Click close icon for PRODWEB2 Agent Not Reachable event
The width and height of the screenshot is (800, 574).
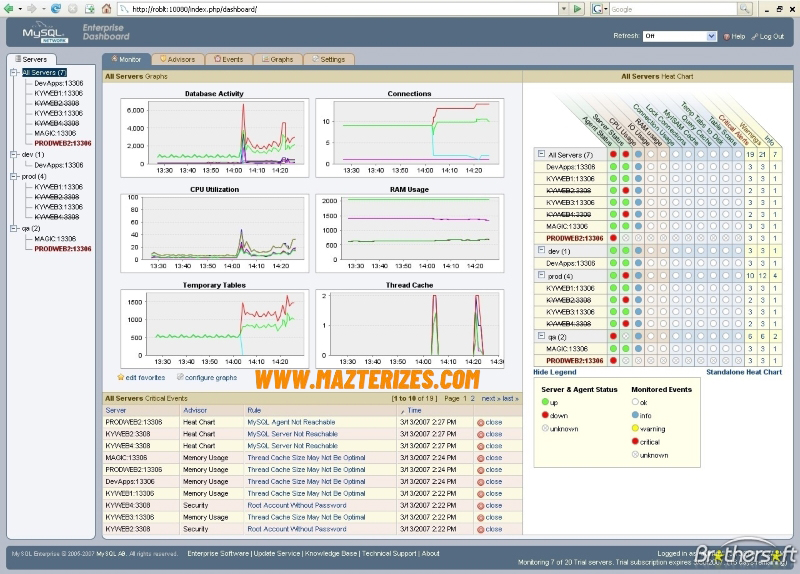(x=481, y=422)
